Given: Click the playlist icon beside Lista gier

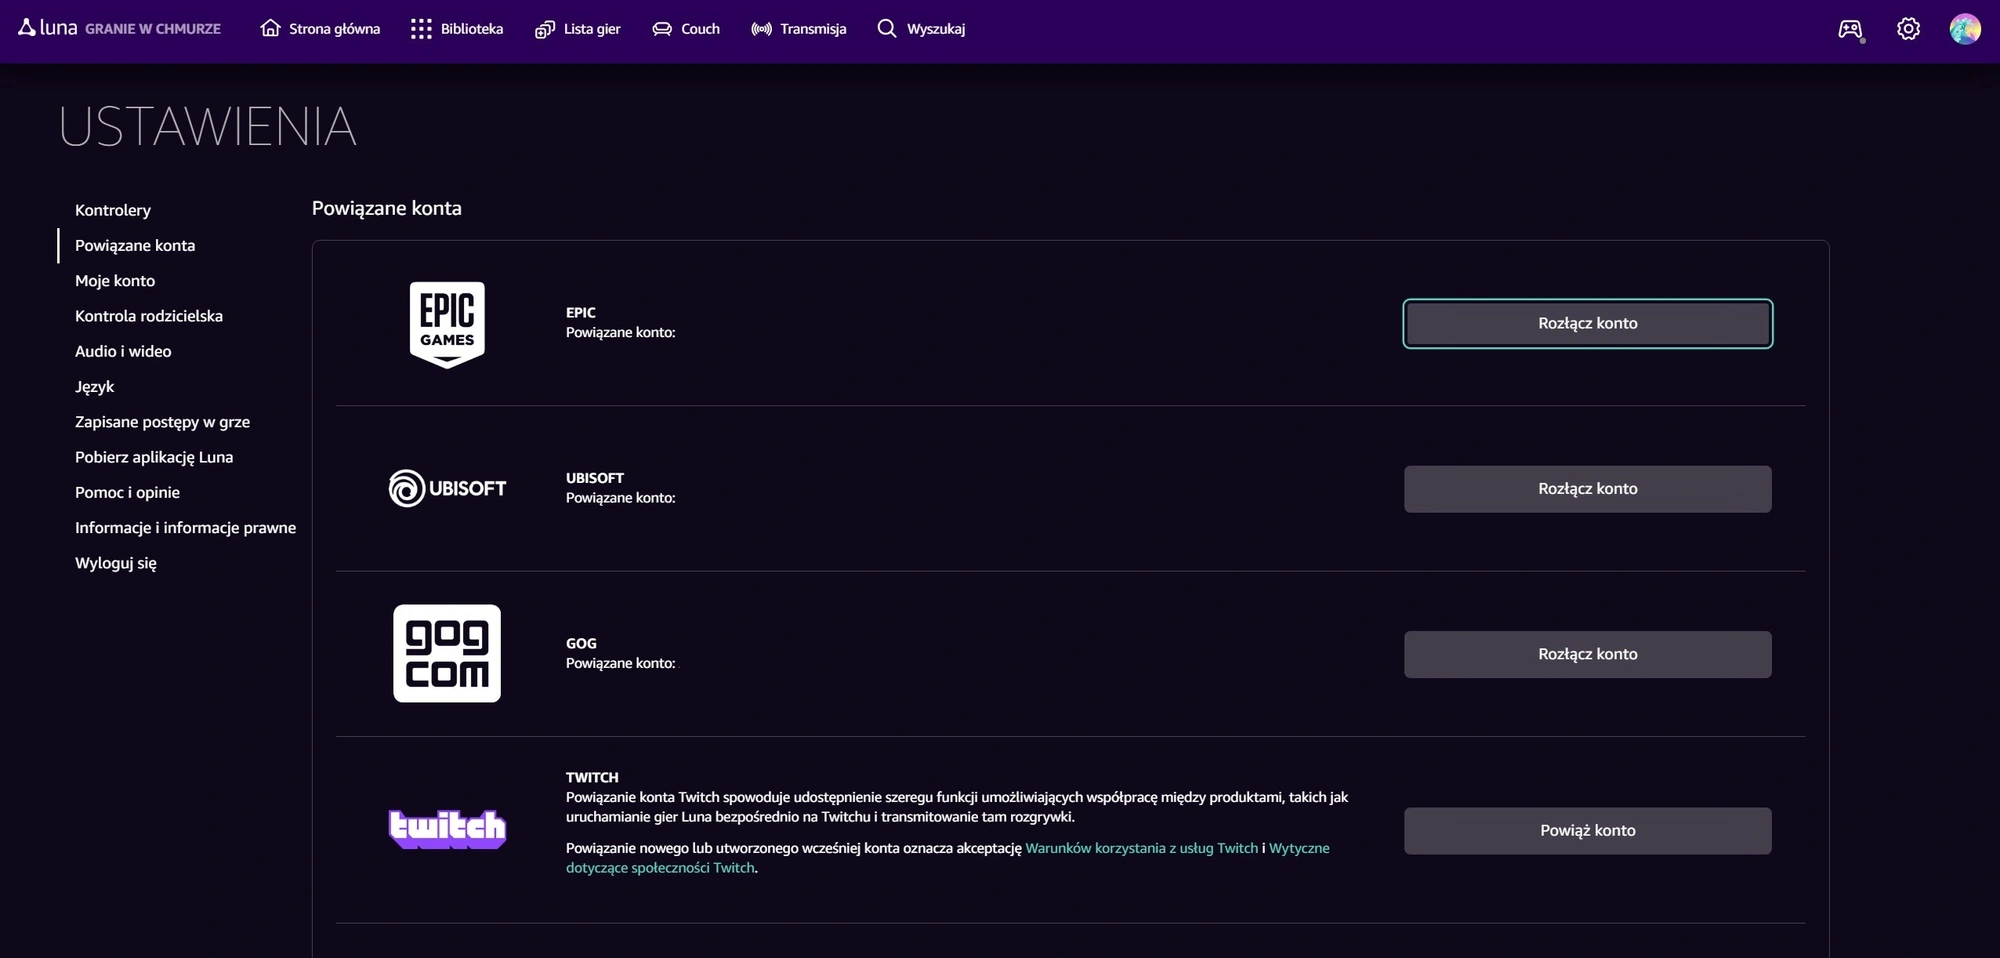Looking at the screenshot, I should click(x=545, y=29).
